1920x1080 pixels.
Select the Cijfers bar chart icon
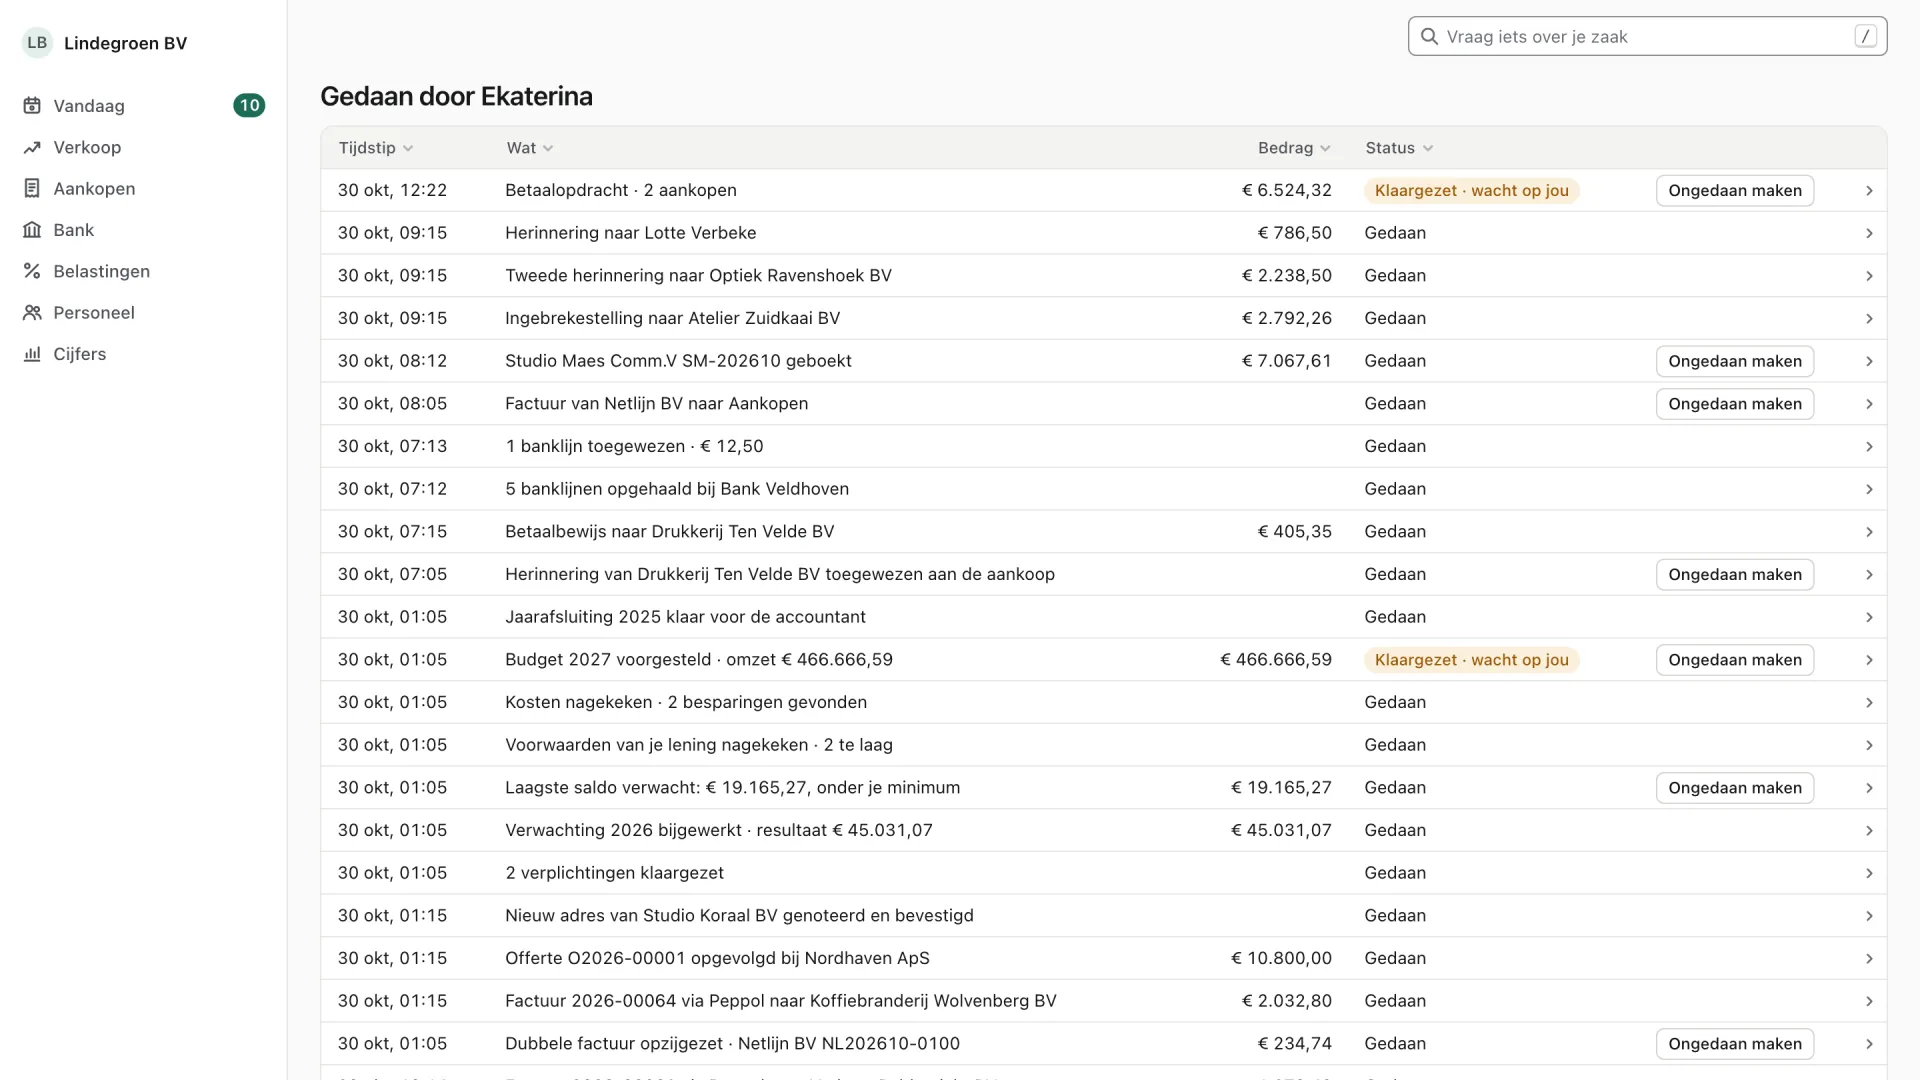(32, 354)
